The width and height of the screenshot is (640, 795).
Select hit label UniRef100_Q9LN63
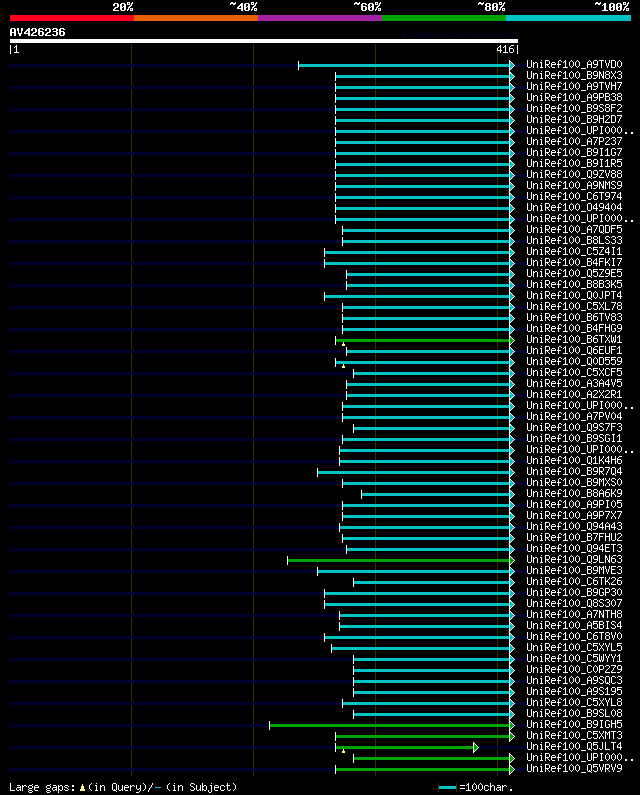pos(574,559)
